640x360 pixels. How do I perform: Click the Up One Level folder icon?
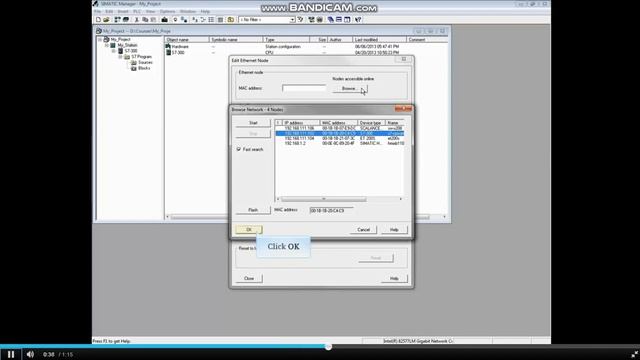(x=231, y=20)
